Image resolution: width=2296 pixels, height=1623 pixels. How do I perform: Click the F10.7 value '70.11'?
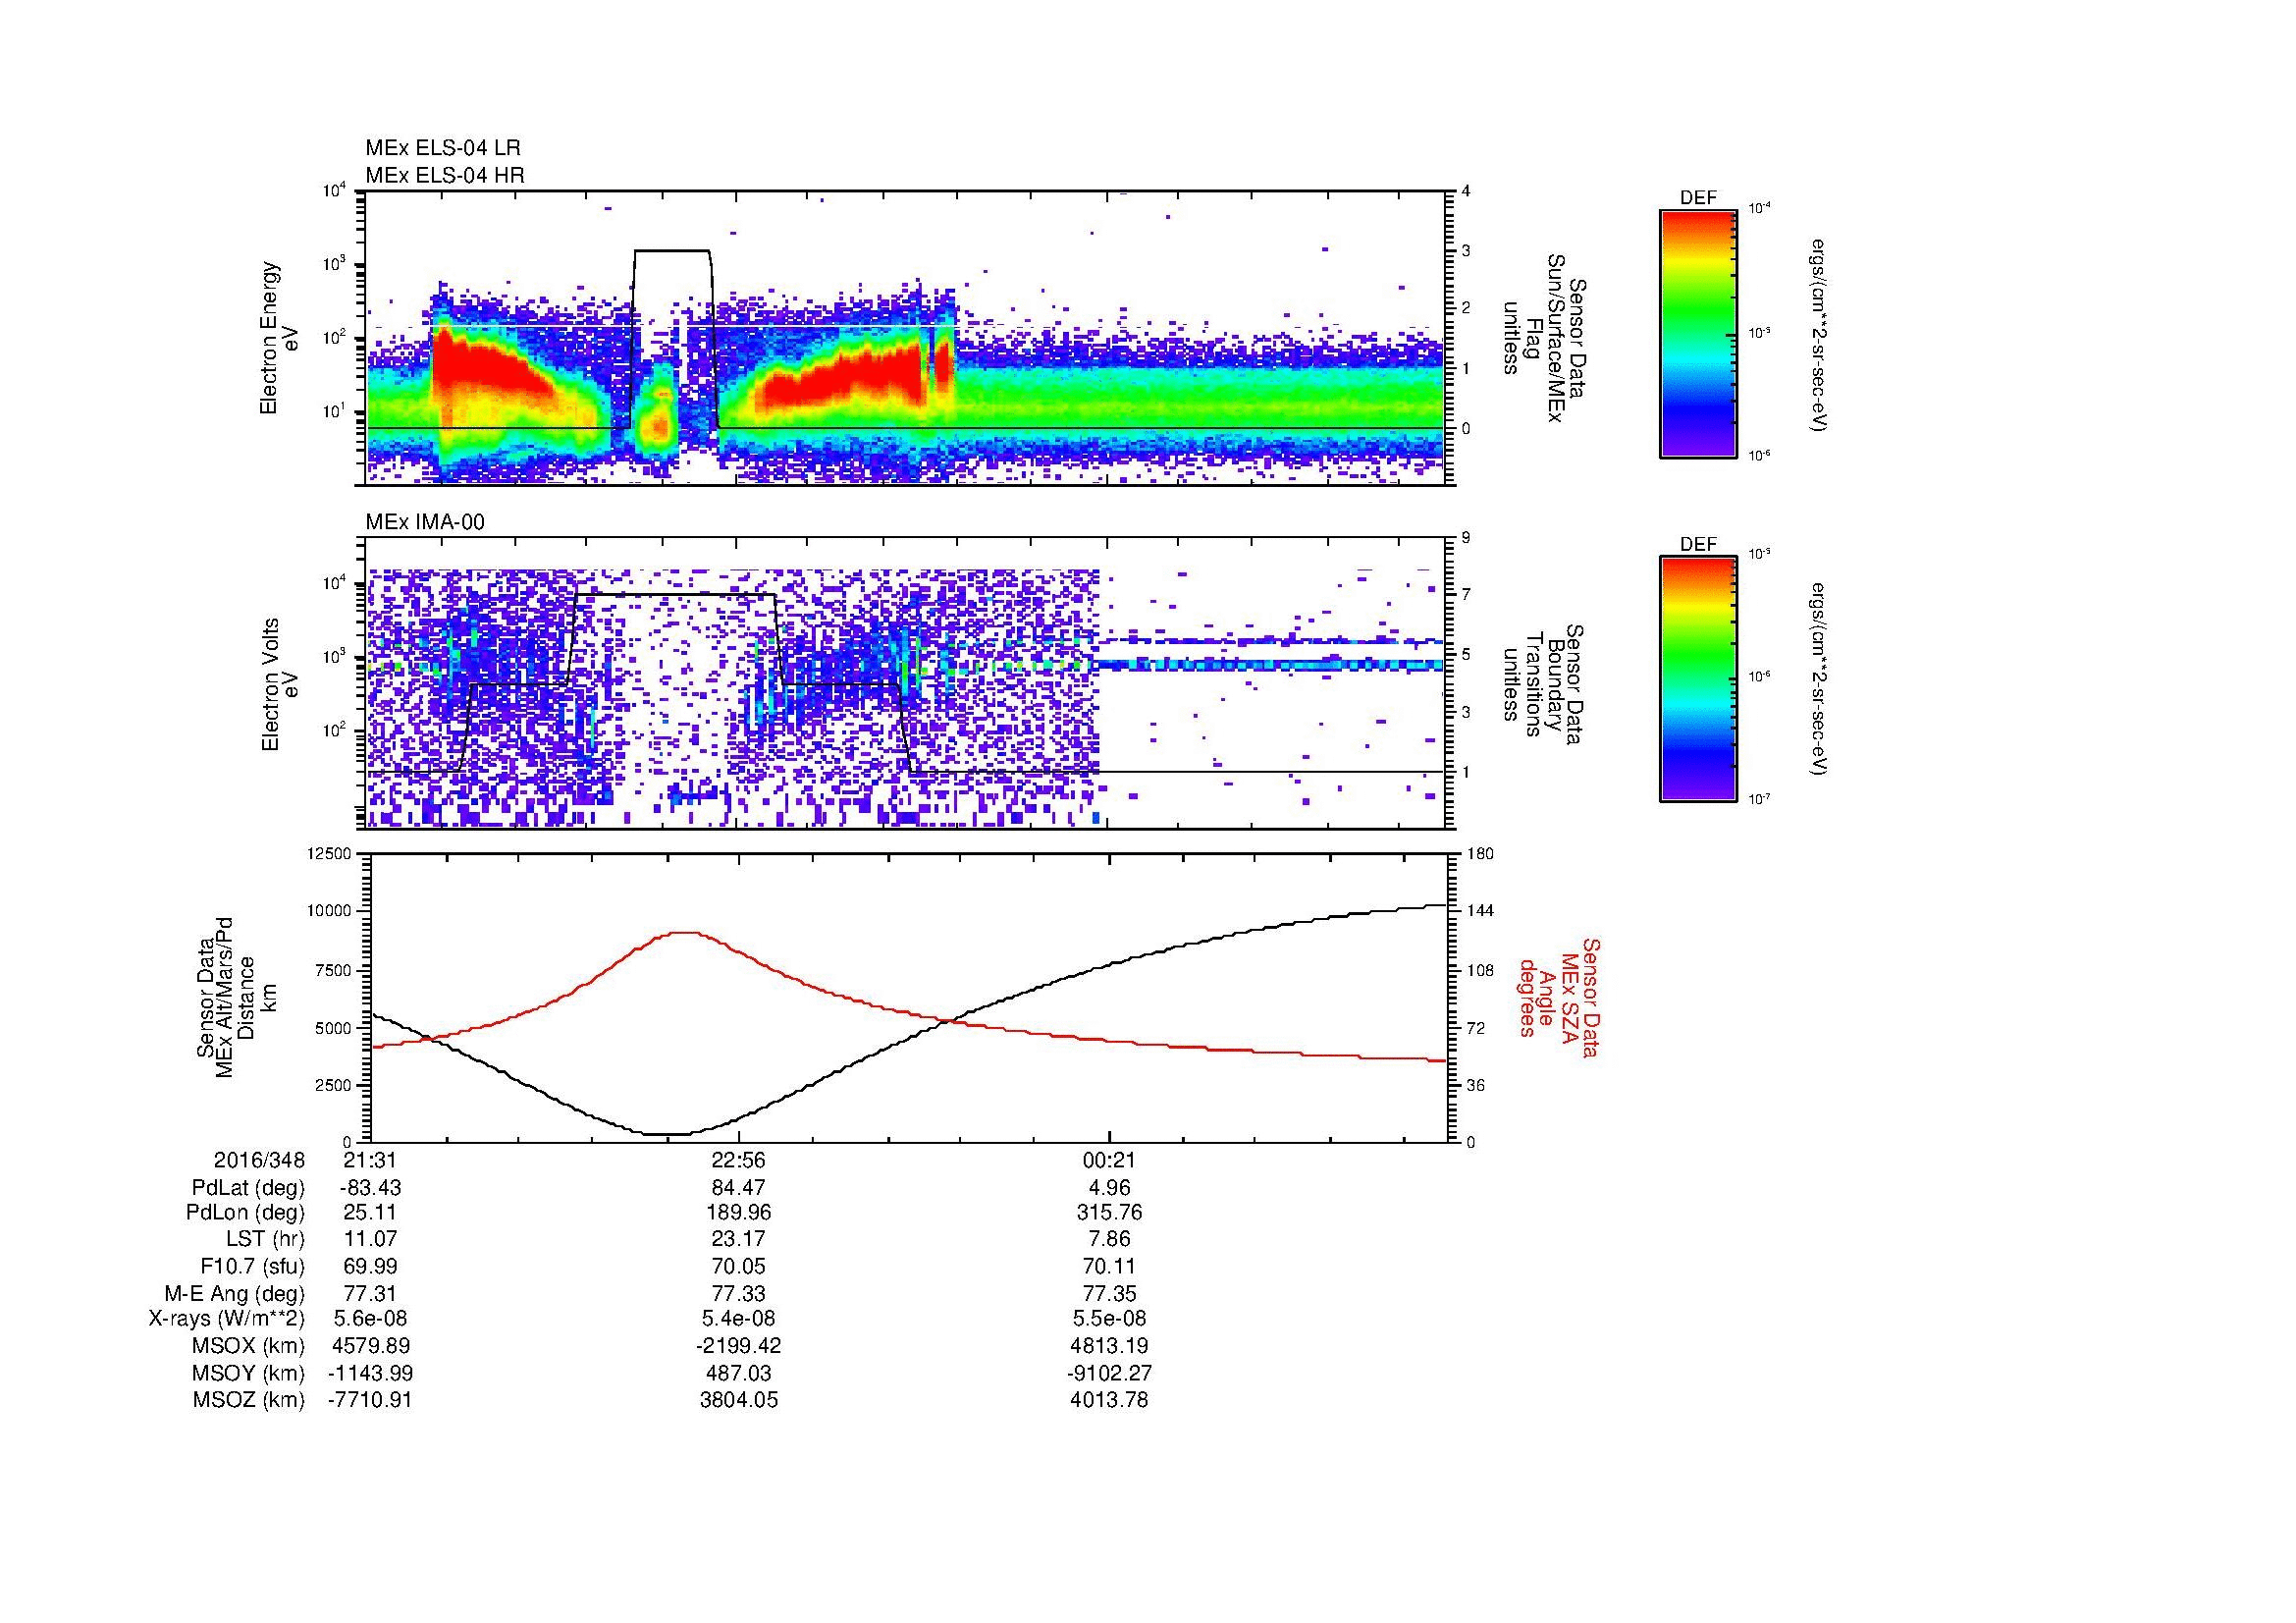click(1108, 1266)
